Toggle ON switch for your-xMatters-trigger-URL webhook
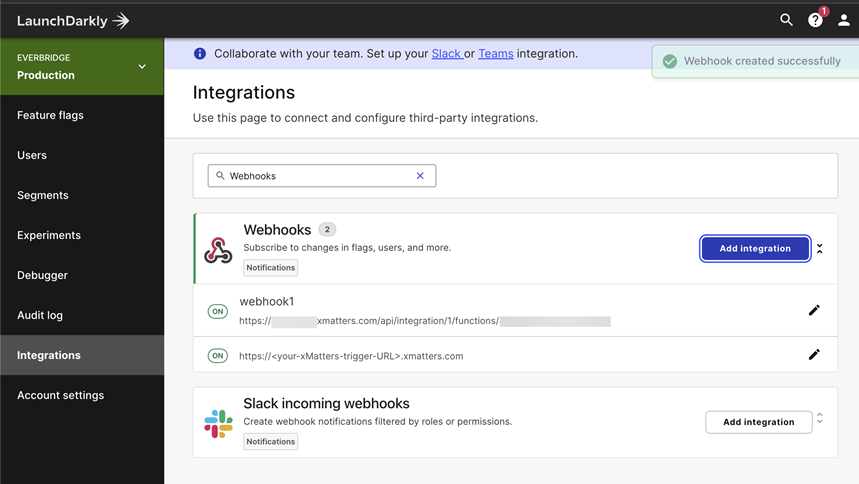The width and height of the screenshot is (859, 484). 217,356
